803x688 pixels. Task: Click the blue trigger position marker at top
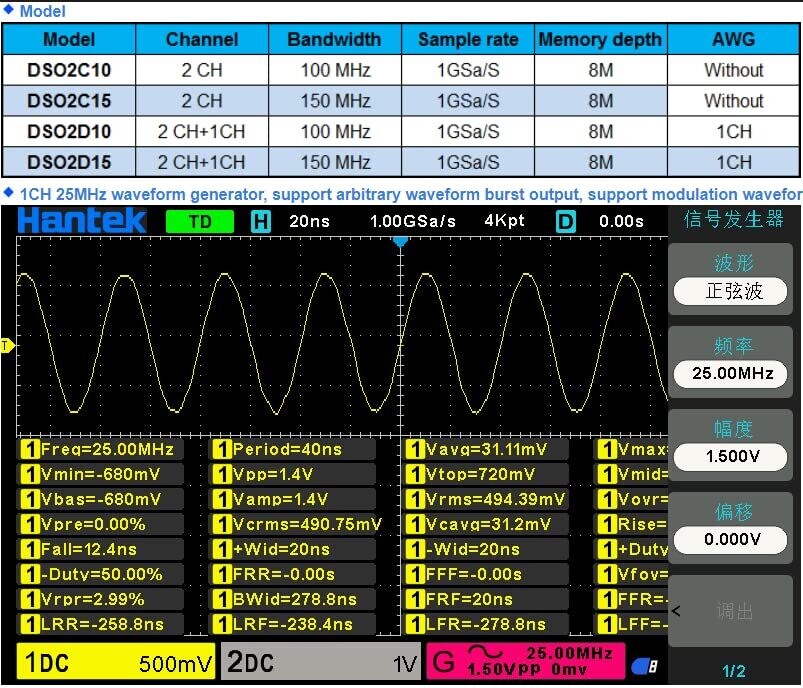(x=401, y=242)
